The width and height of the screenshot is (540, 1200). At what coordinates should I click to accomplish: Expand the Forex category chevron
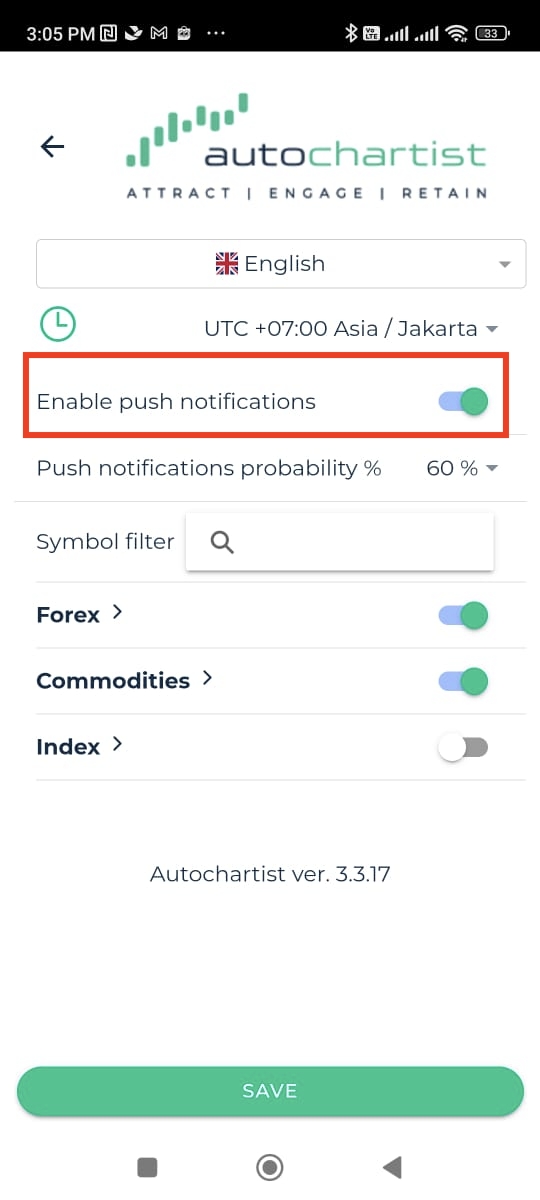tap(118, 612)
